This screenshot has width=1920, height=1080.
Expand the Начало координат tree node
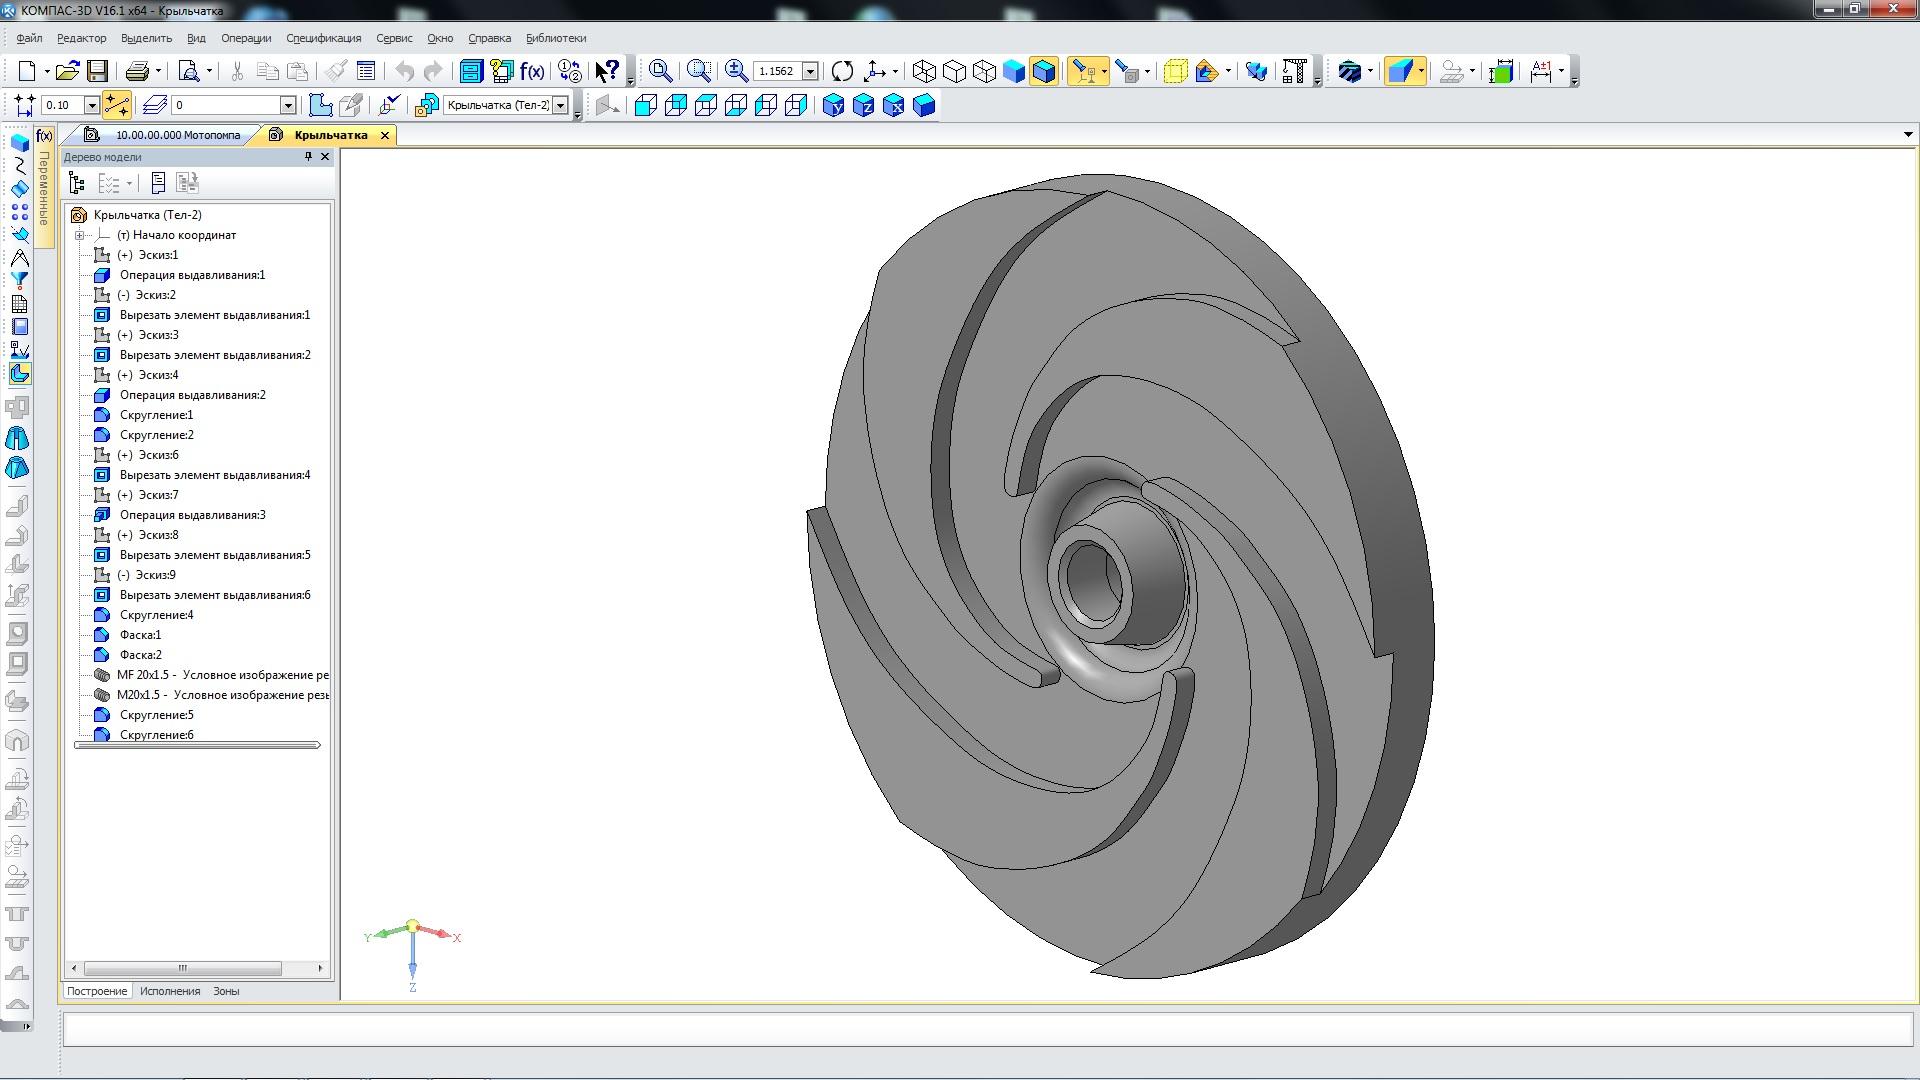pos(79,235)
